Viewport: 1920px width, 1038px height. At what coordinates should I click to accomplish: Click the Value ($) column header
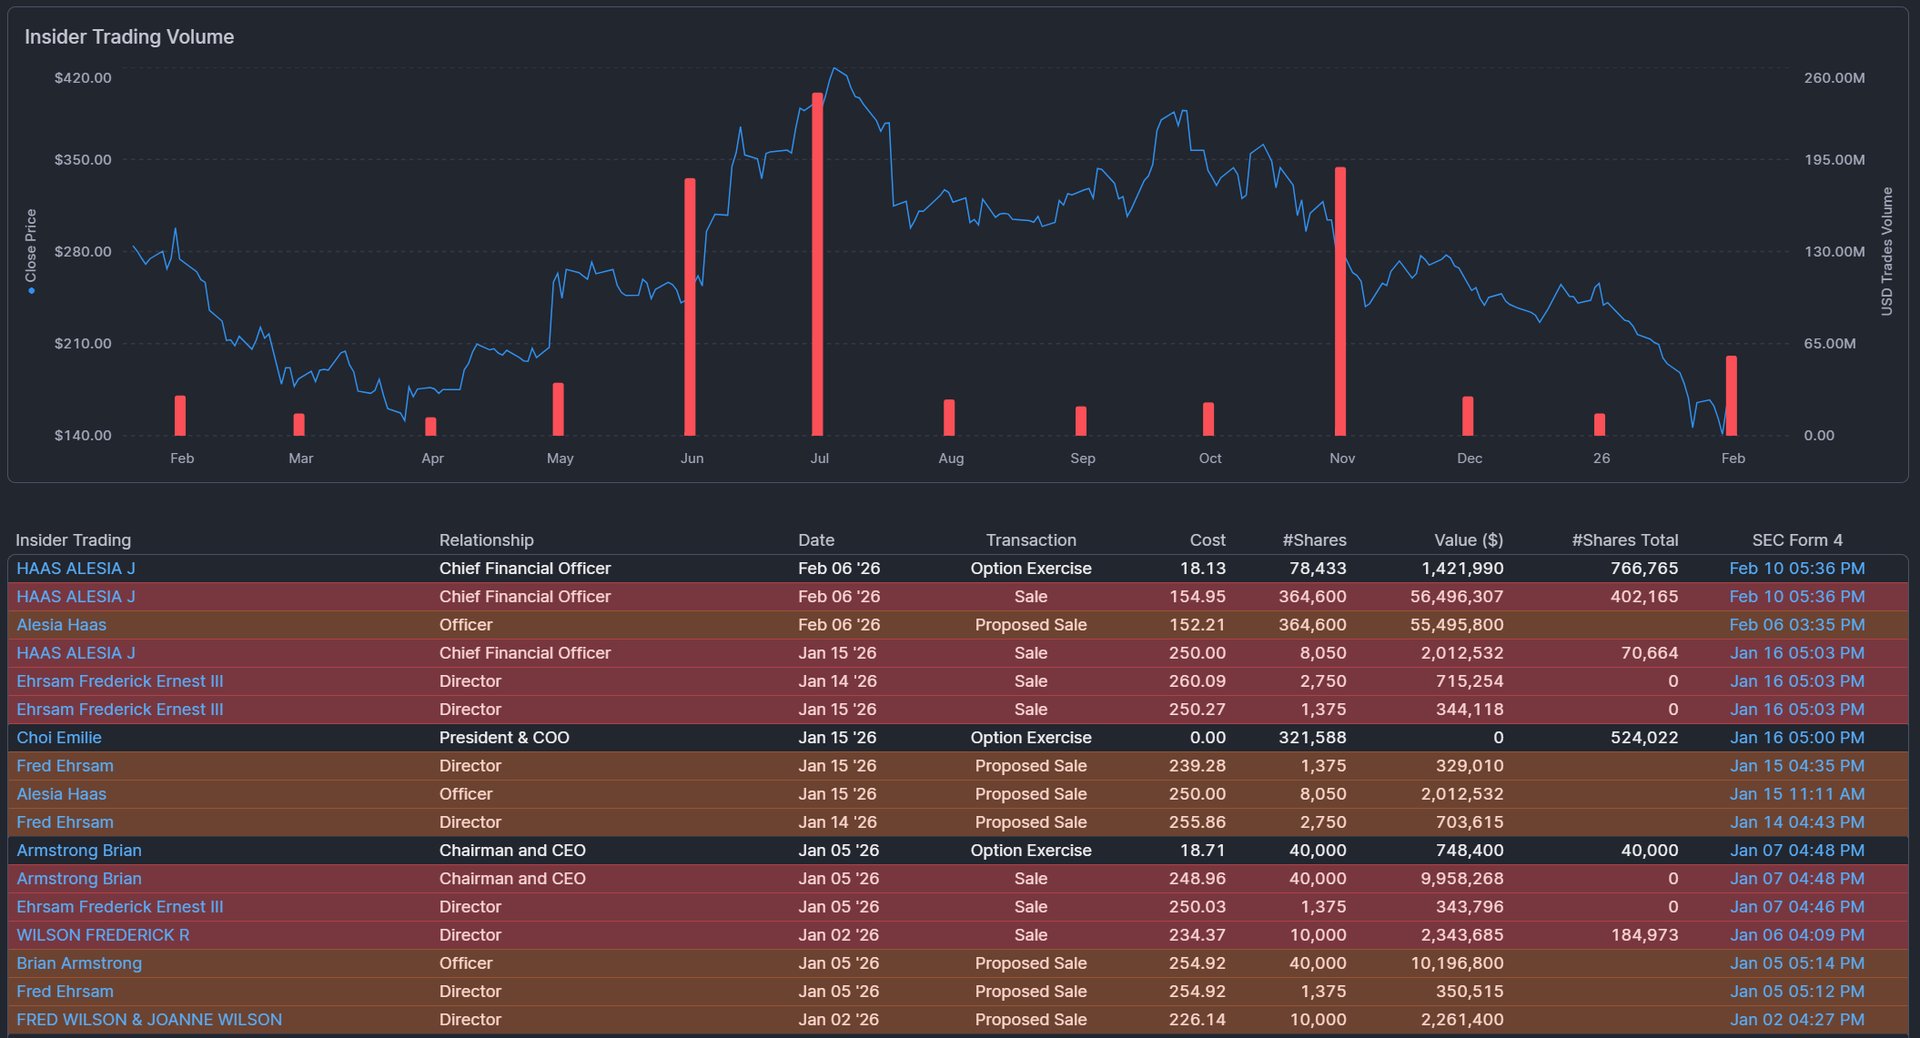pyautogui.click(x=1468, y=540)
